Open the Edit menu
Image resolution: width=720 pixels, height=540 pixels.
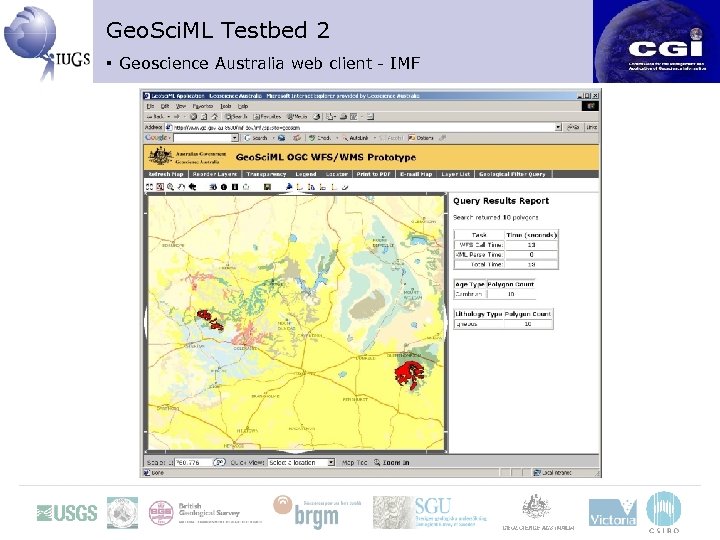[x=165, y=106]
